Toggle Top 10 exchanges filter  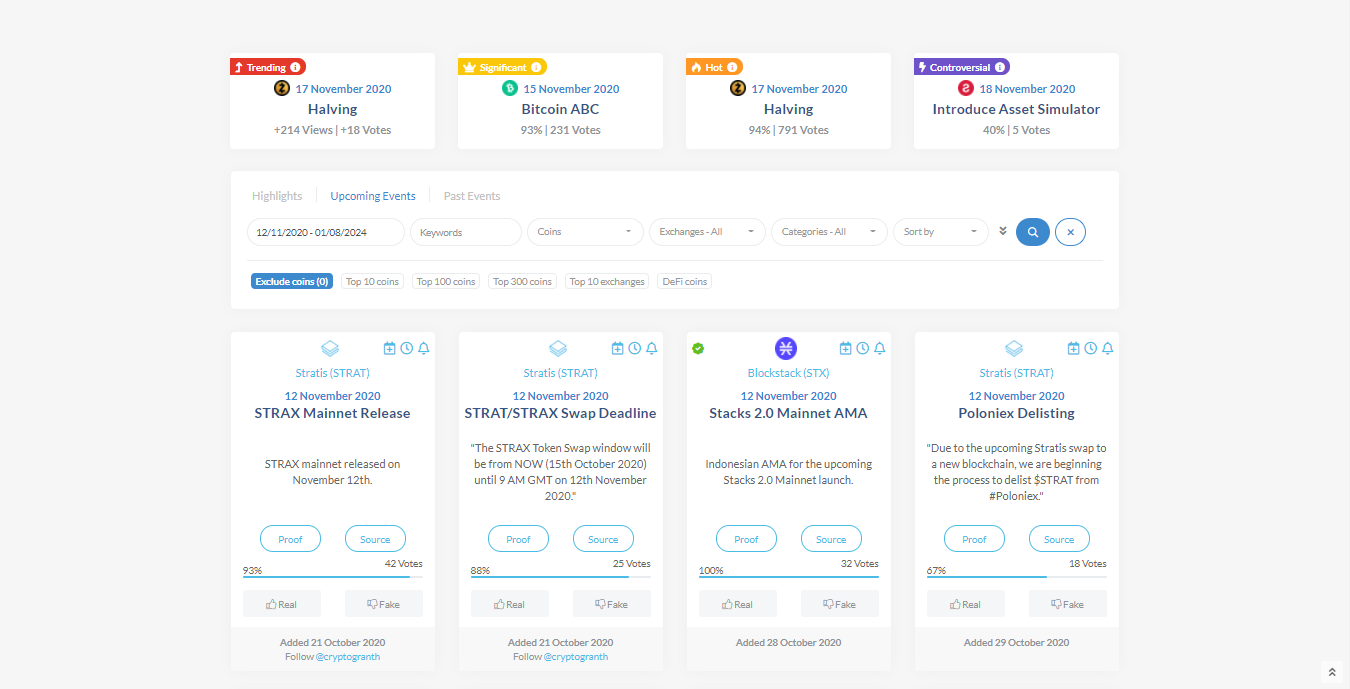(607, 281)
